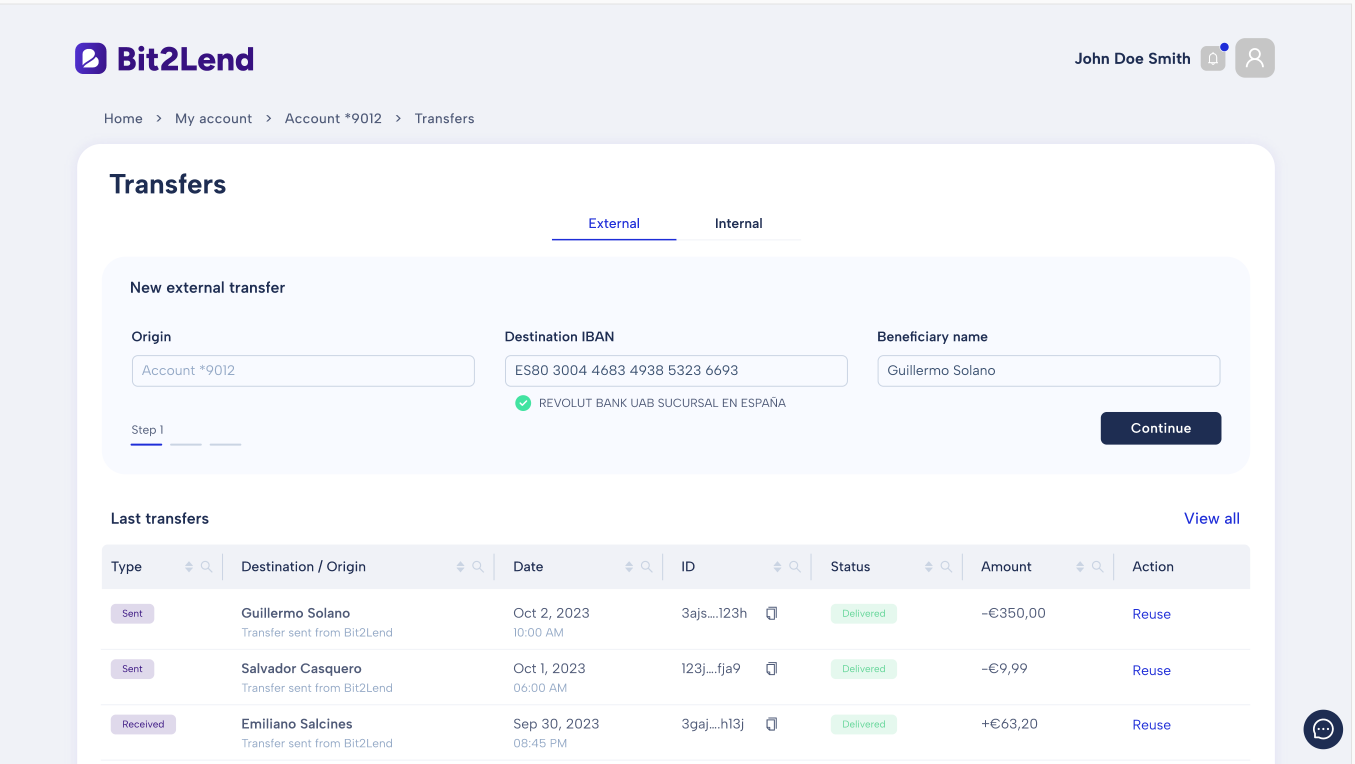This screenshot has height=764, width=1355.
Task: Search within the Type column
Action: (x=206, y=567)
